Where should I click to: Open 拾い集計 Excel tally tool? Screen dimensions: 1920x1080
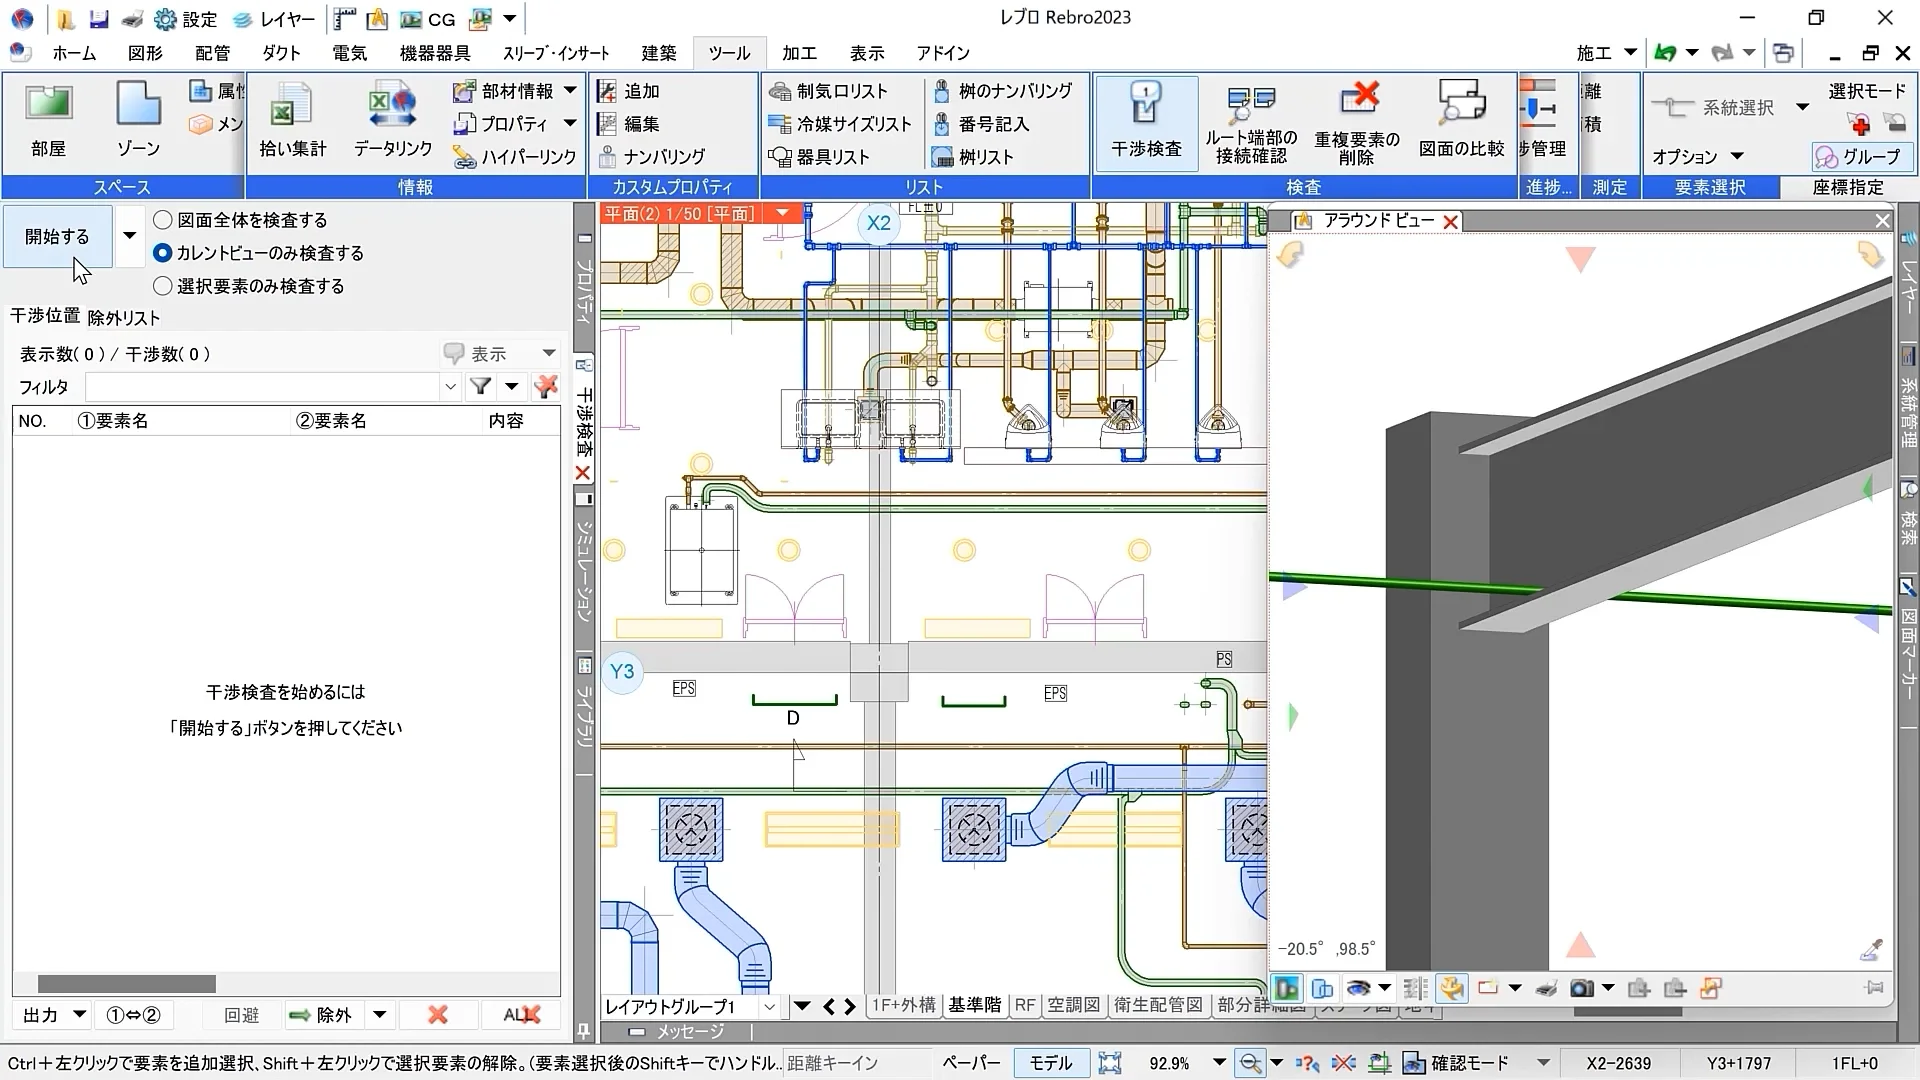click(x=292, y=108)
